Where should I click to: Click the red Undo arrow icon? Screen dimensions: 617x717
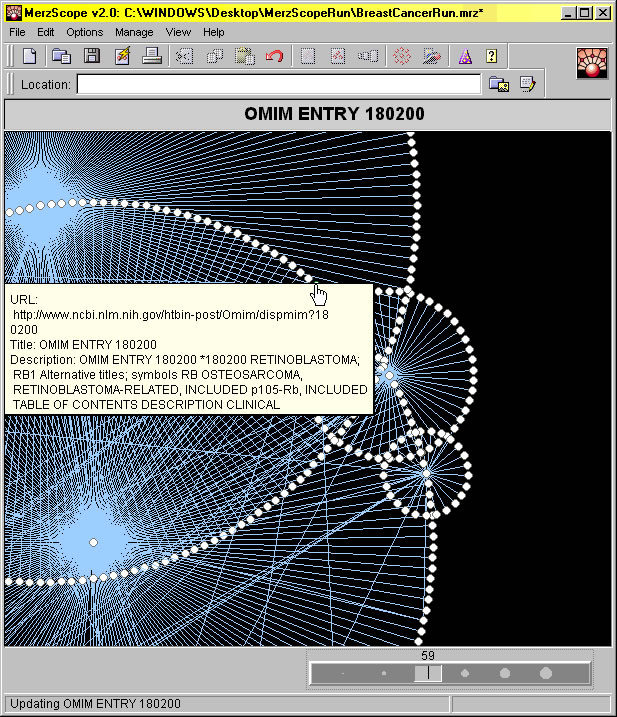tap(274, 56)
